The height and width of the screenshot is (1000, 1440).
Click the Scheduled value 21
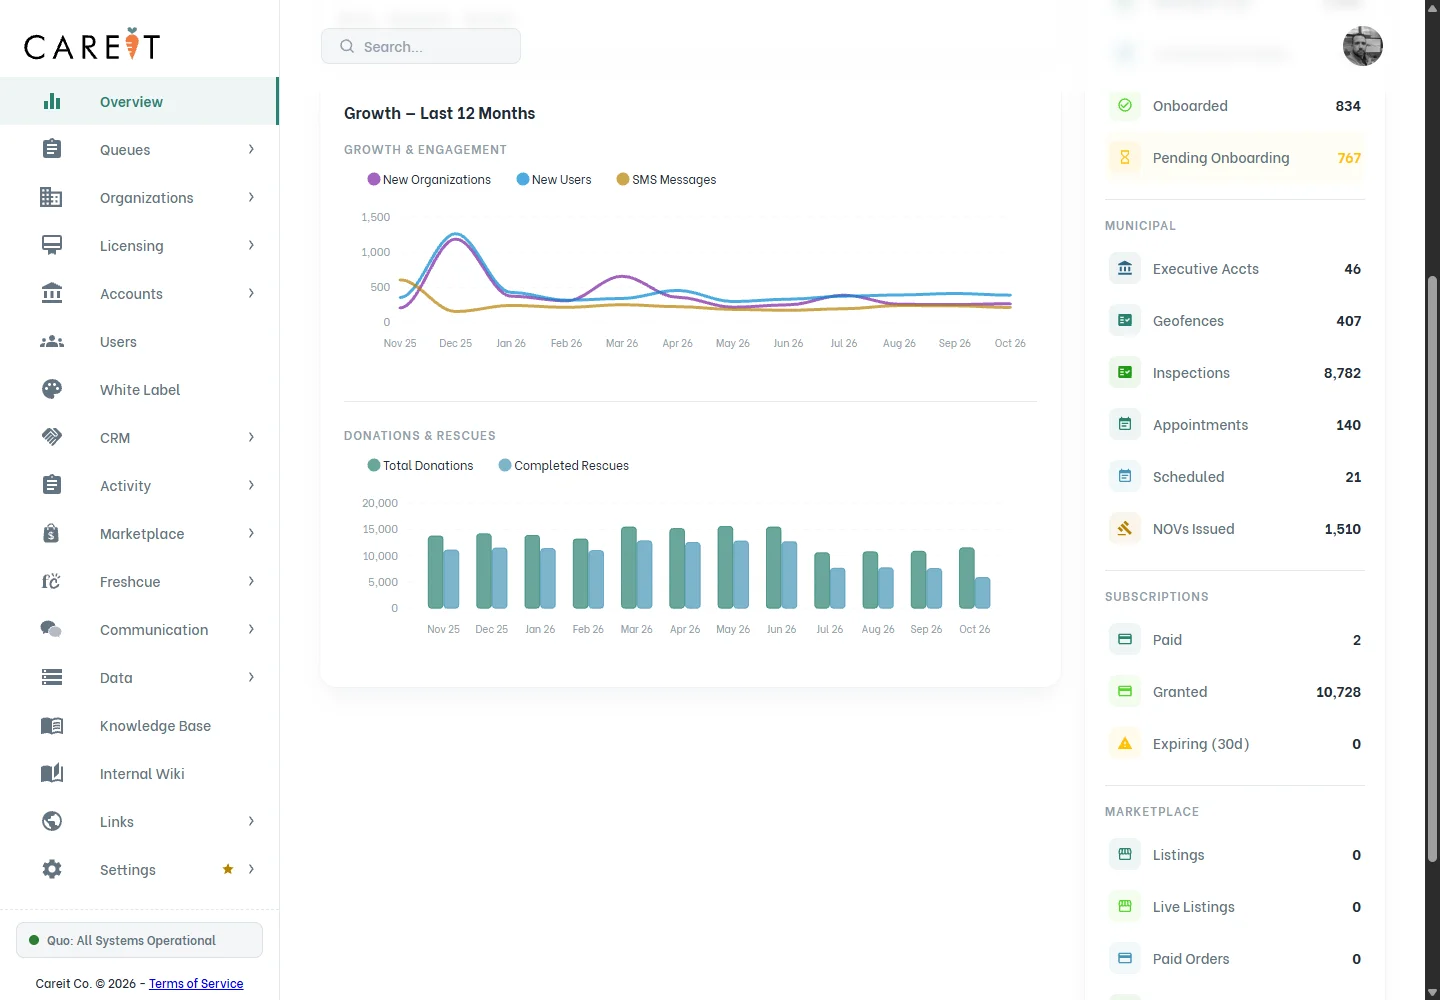pyautogui.click(x=1353, y=476)
